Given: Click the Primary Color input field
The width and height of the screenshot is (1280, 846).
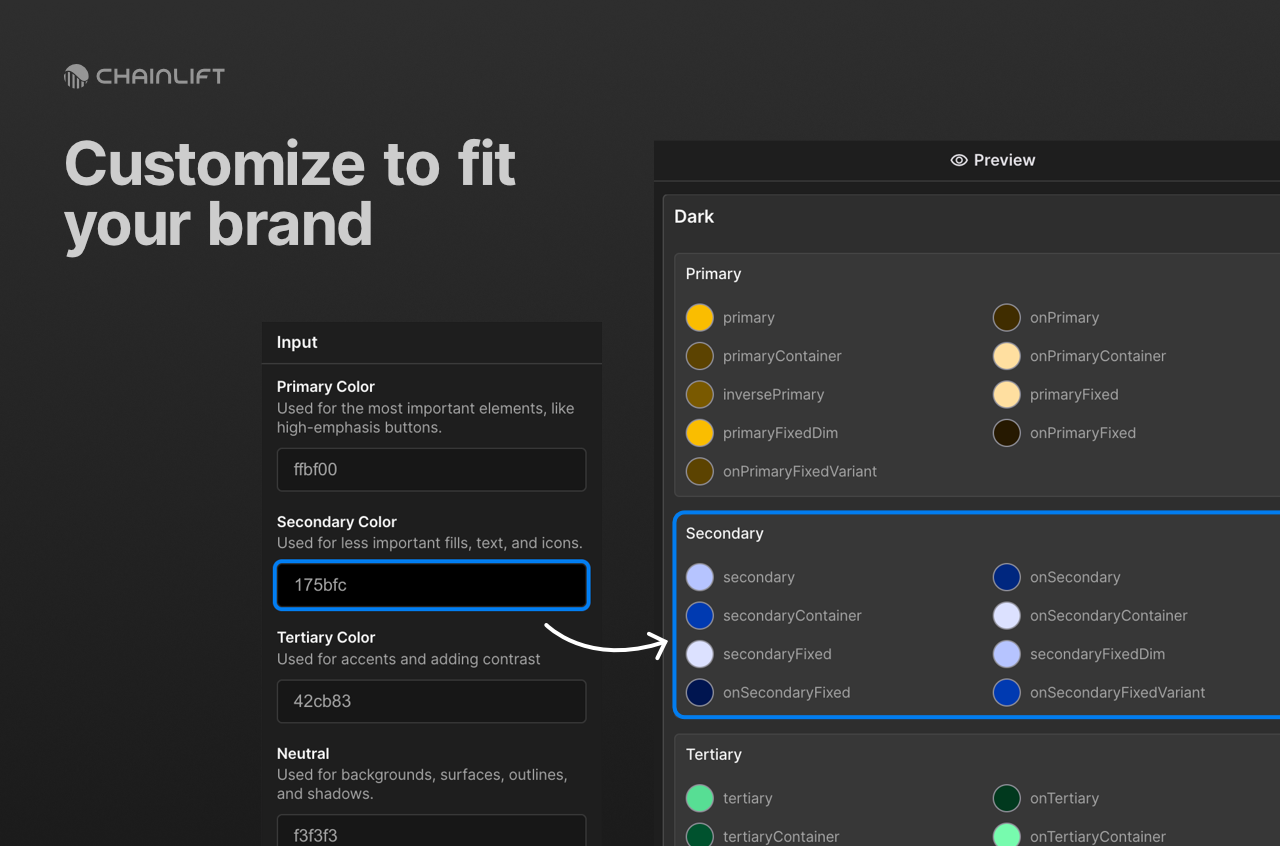Looking at the screenshot, I should (x=431, y=469).
